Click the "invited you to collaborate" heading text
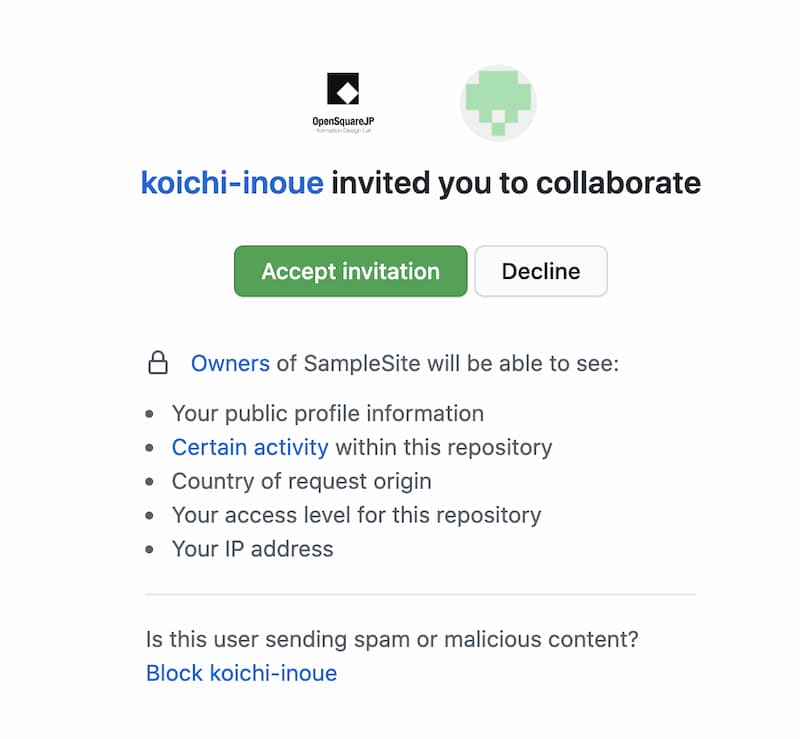800x739 pixels. [x=516, y=184]
